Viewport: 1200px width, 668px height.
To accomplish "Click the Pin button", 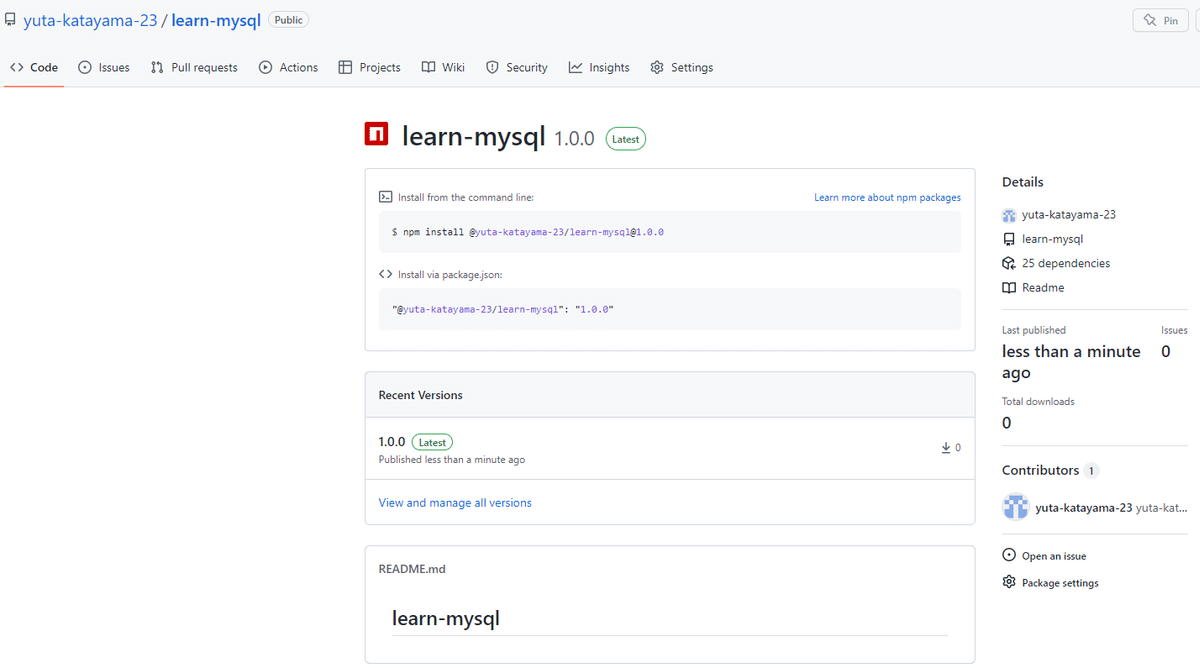I will pyautogui.click(x=1160, y=19).
